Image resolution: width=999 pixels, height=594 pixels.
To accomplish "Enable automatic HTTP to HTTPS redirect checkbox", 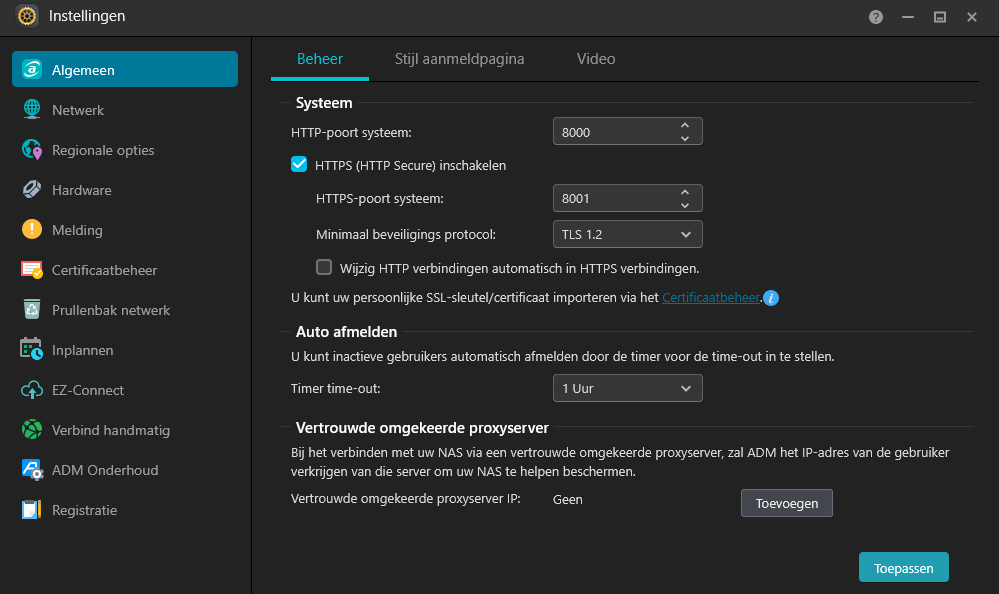I will pyautogui.click(x=324, y=267).
